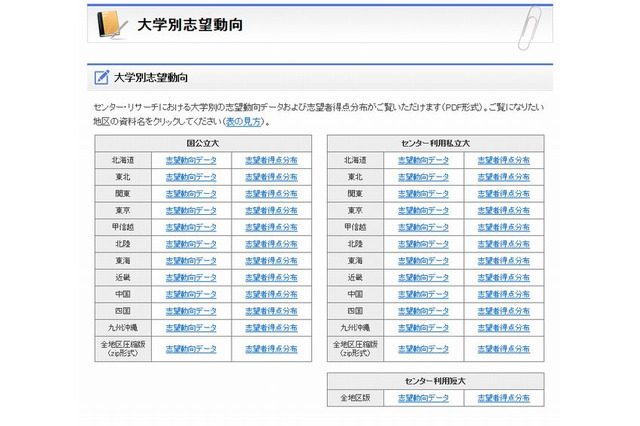Open 国公立大 東京 志望動向データ link
The height and width of the screenshot is (426, 640).
coord(191,211)
